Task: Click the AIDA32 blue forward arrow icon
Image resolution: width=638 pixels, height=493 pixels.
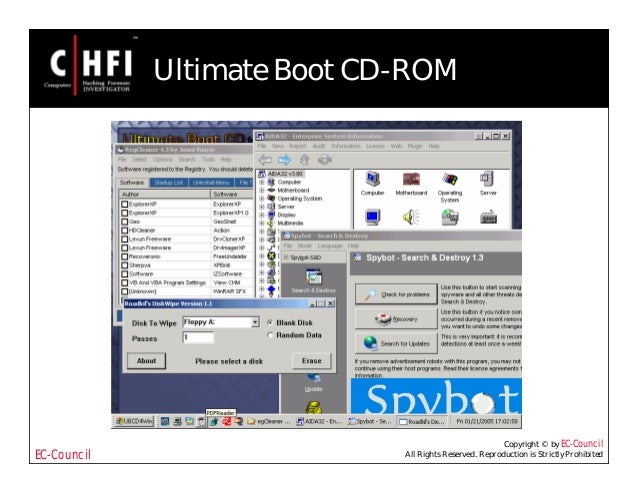Action: point(284,160)
